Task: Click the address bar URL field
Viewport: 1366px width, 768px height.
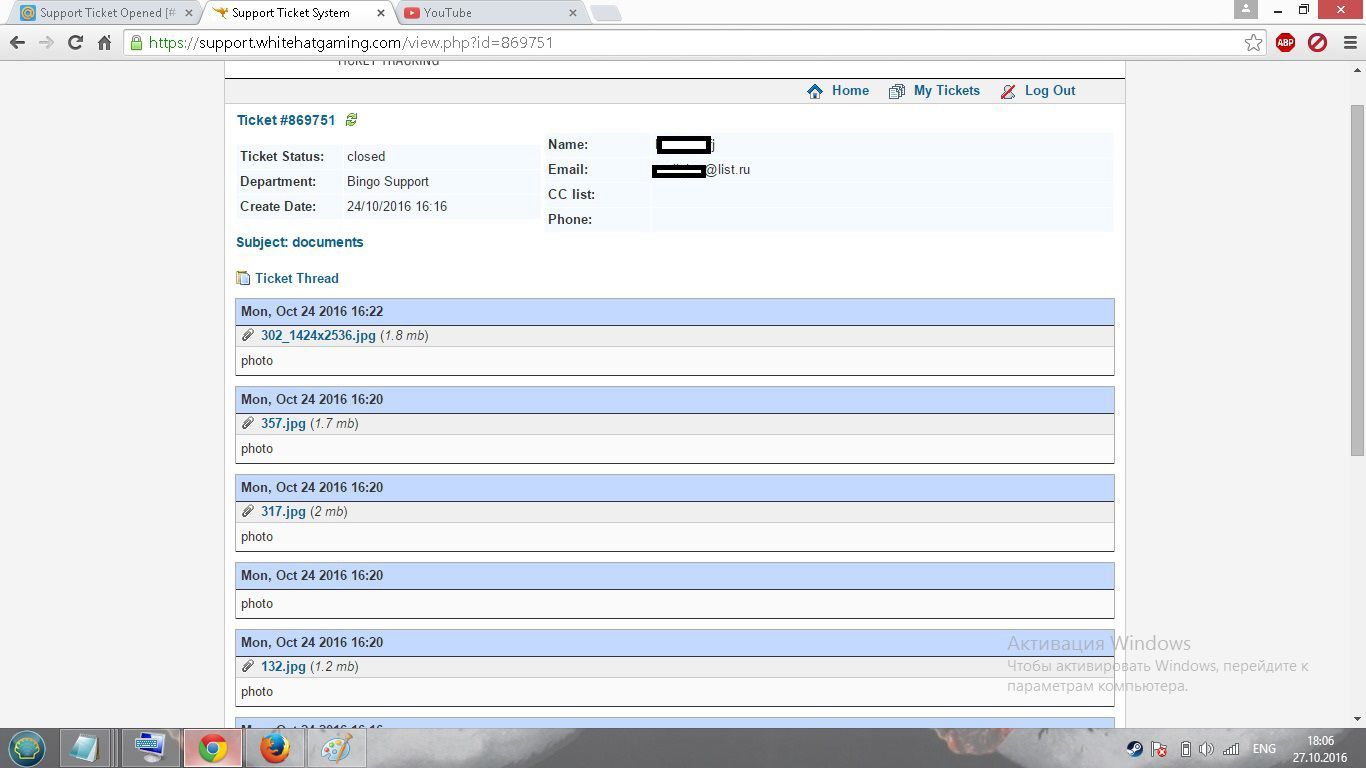Action: [x=694, y=42]
